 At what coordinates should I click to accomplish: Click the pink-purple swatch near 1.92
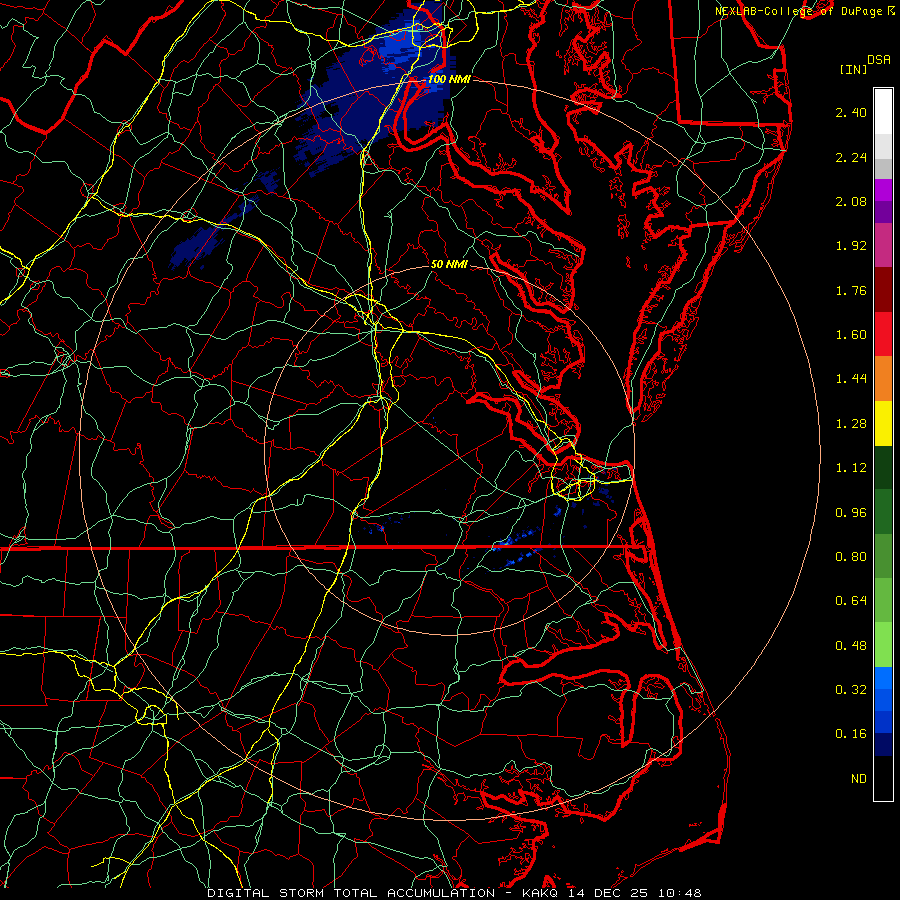(x=883, y=245)
